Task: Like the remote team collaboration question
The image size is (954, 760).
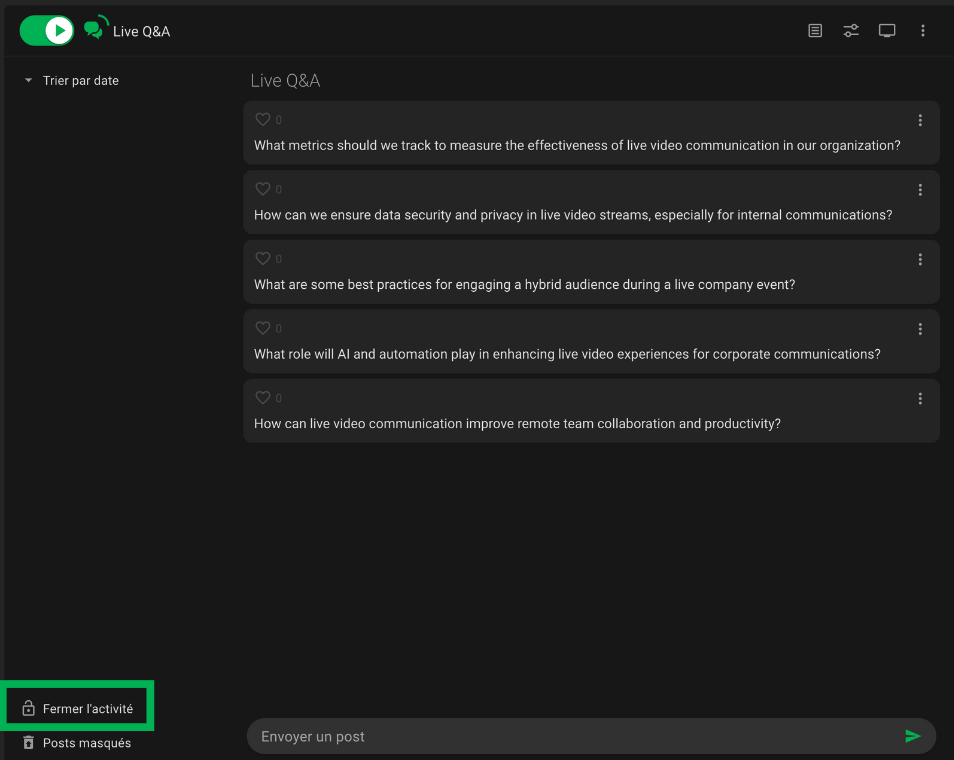Action: click(263, 398)
